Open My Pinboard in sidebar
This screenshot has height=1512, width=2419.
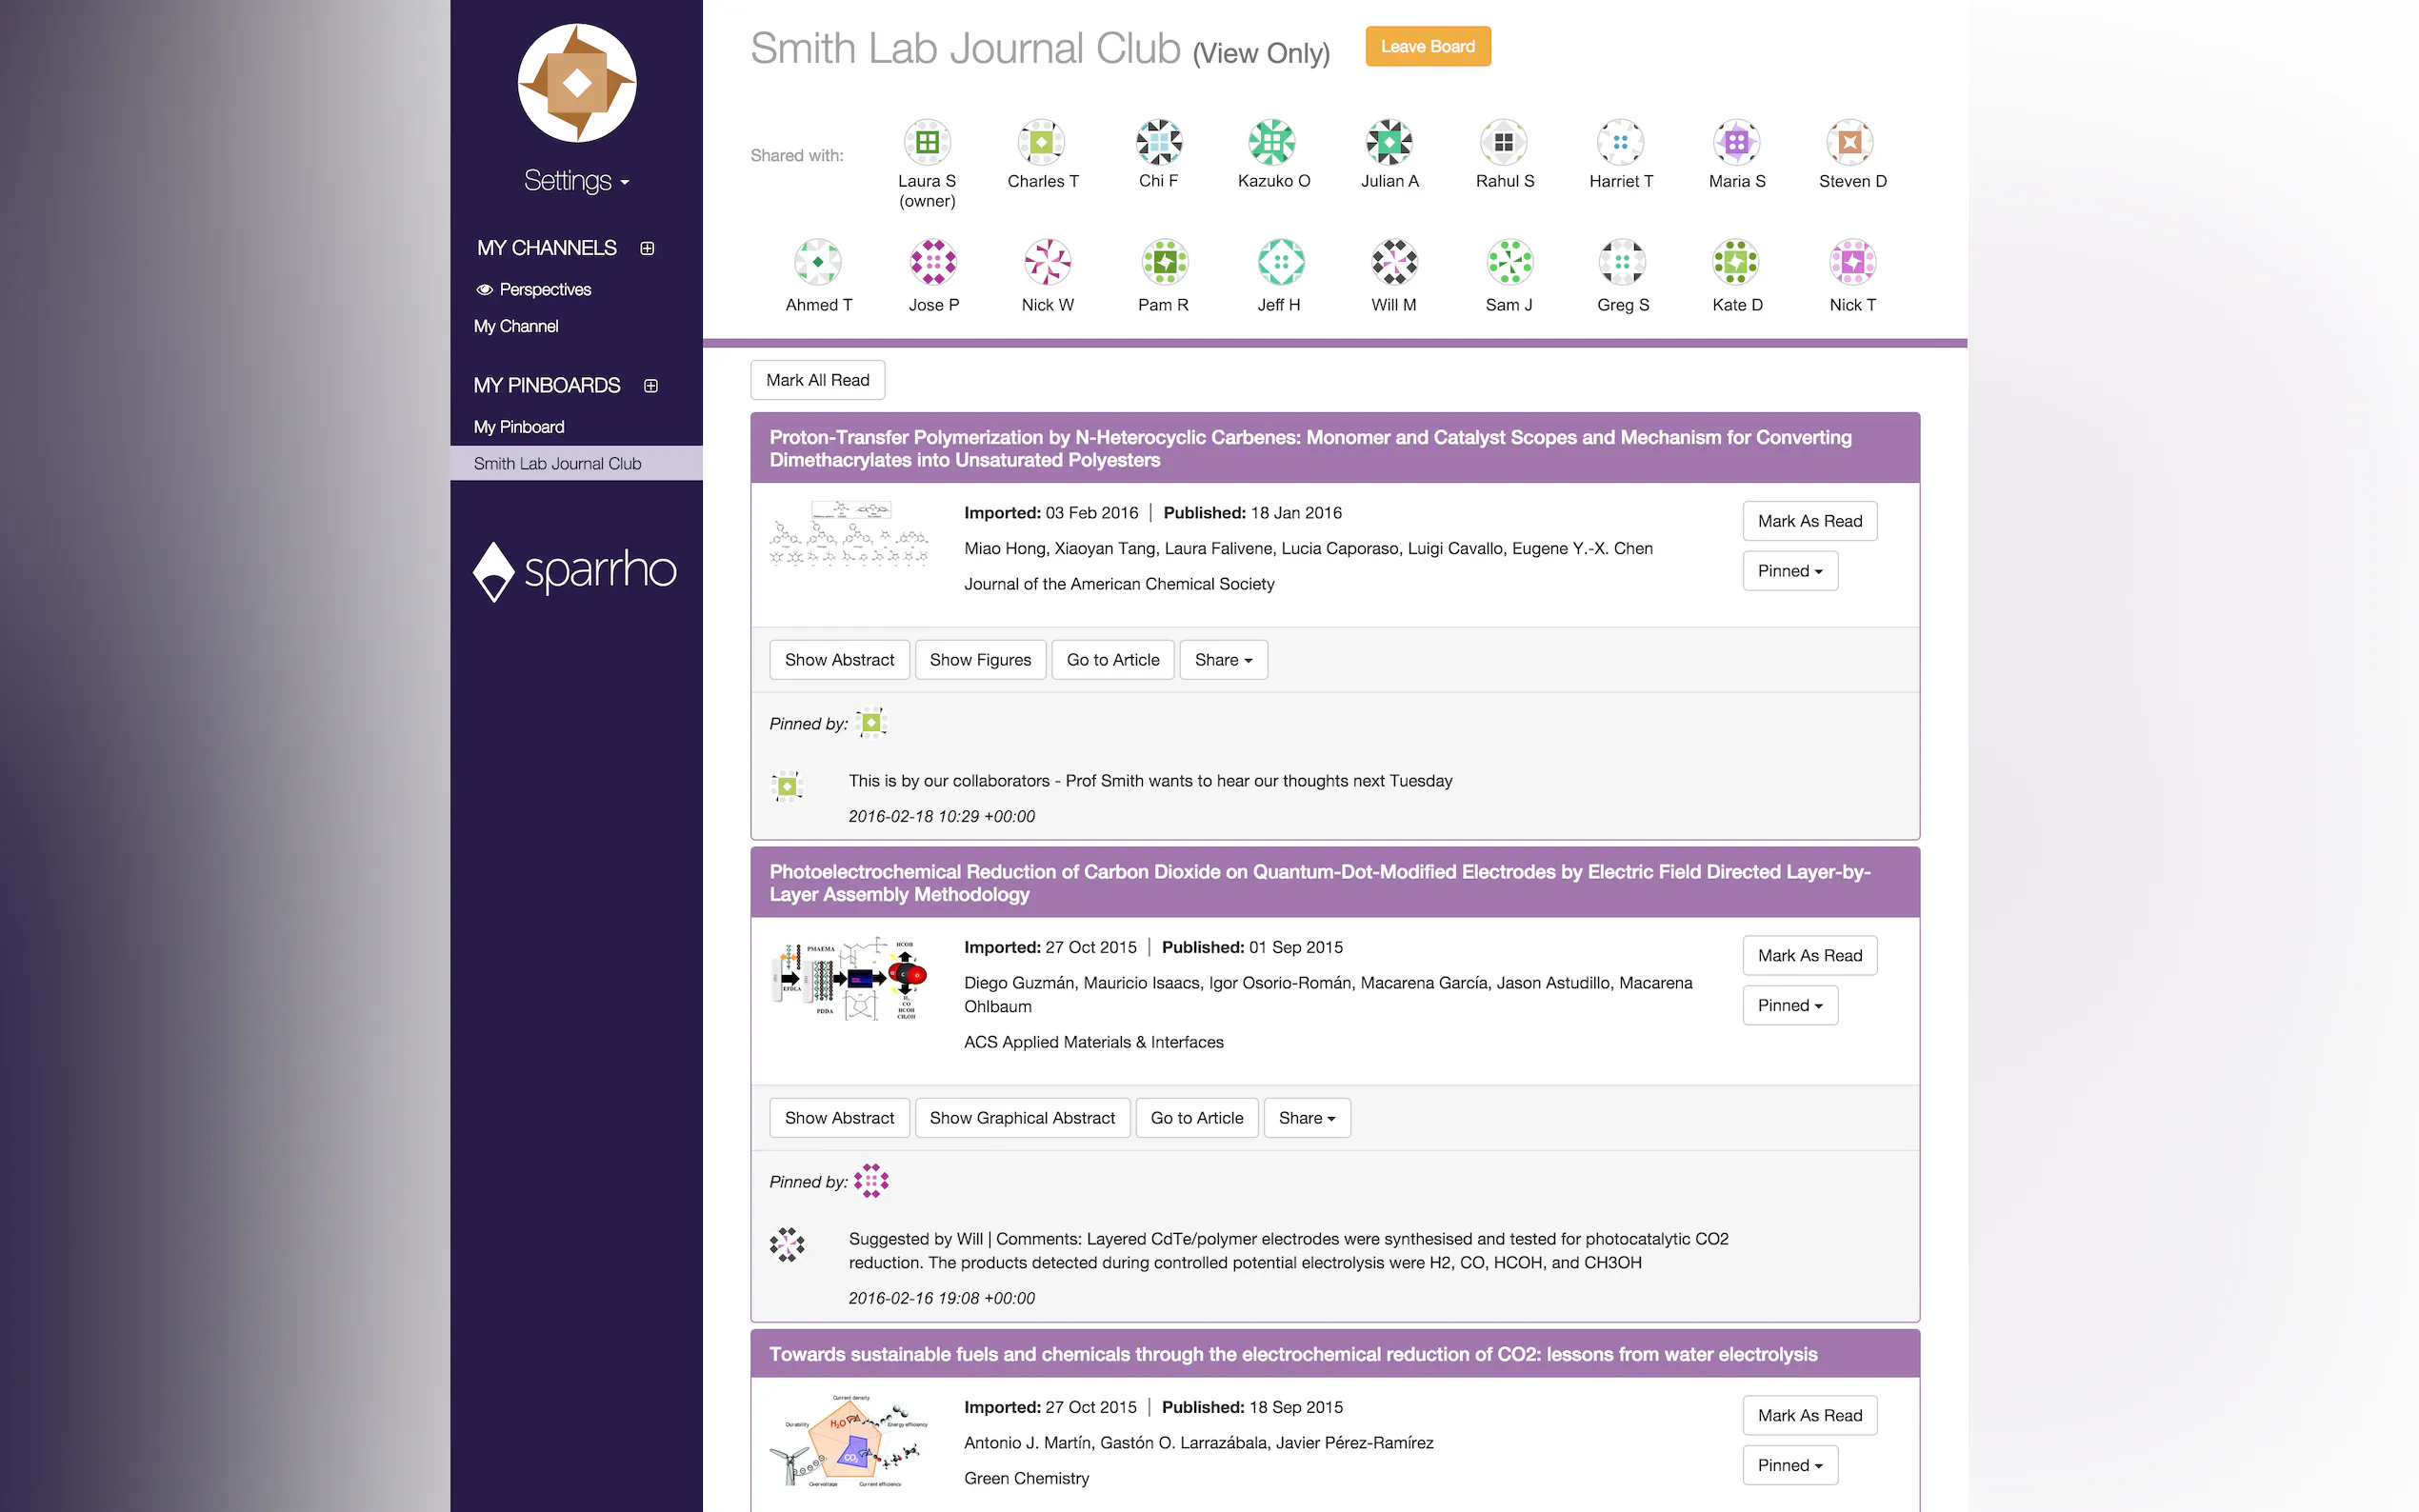pyautogui.click(x=519, y=427)
